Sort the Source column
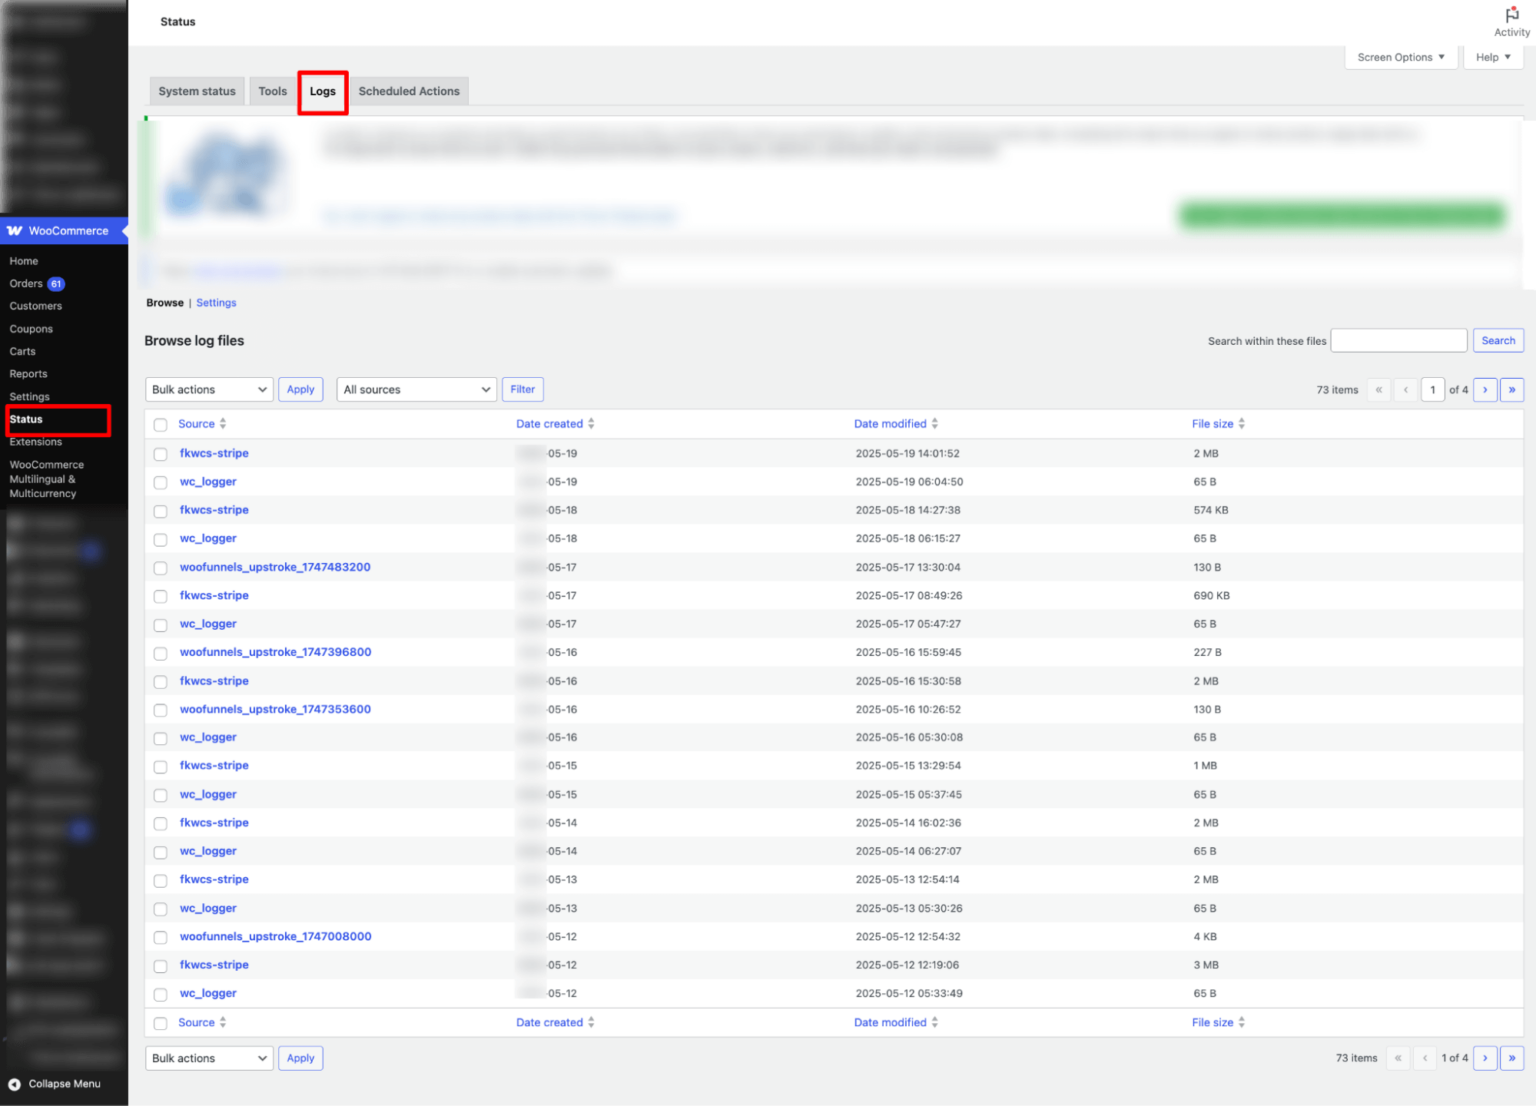Image resolution: width=1536 pixels, height=1106 pixels. tap(197, 423)
